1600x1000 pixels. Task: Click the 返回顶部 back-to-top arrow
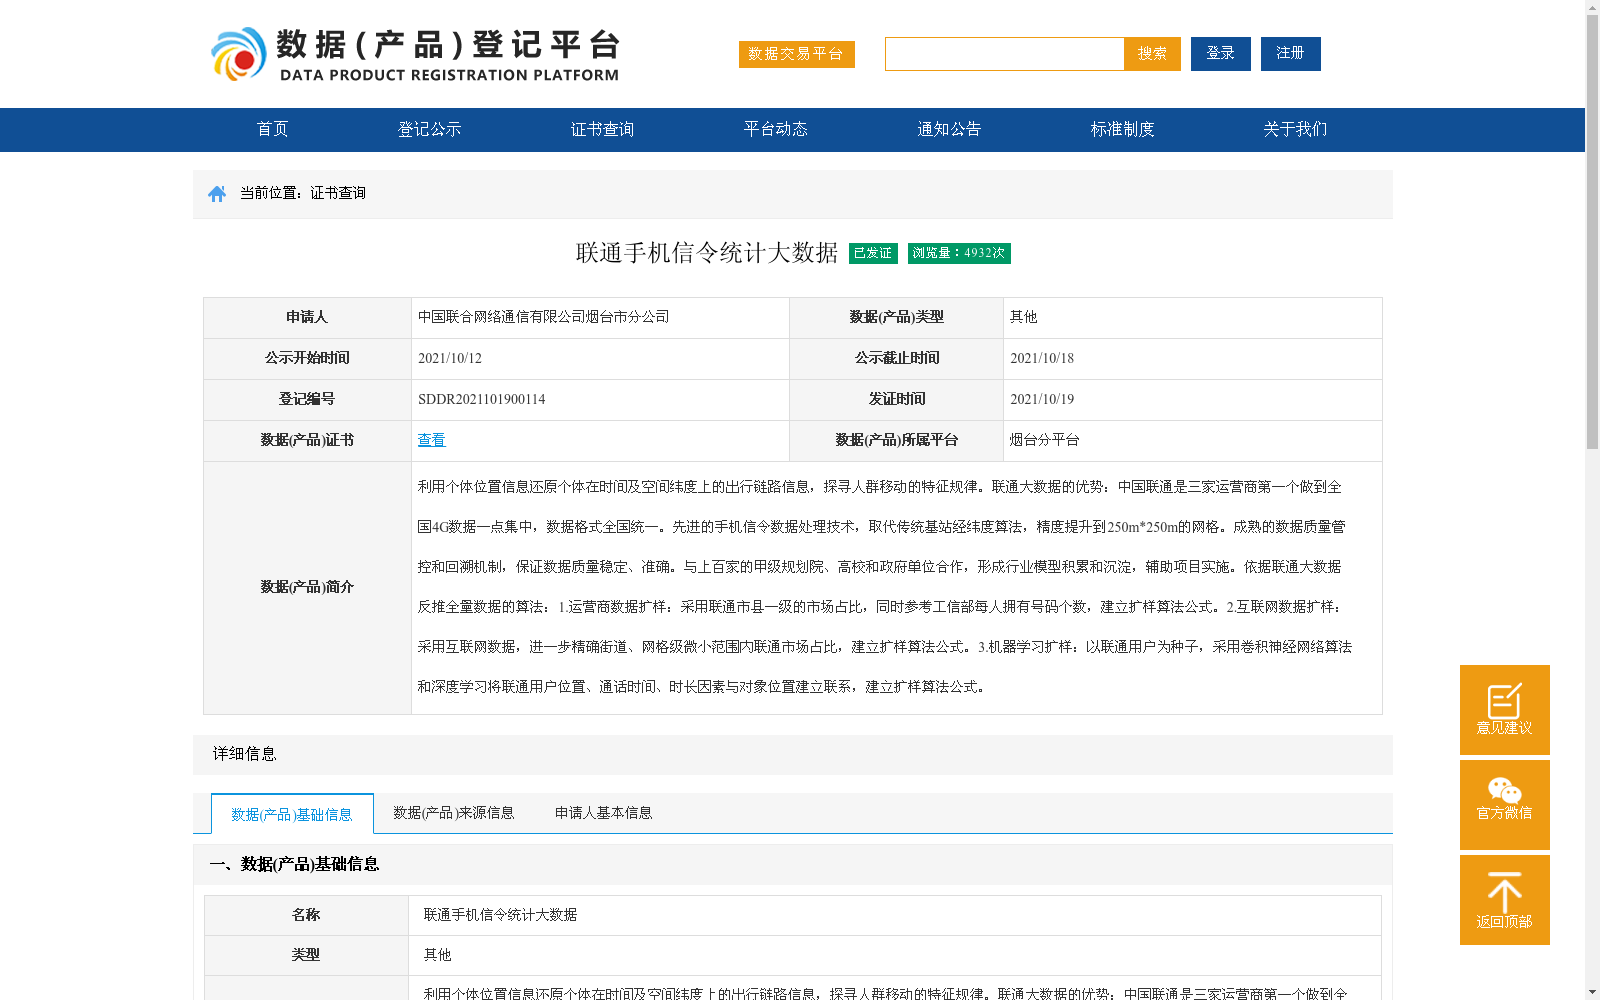pyautogui.click(x=1505, y=899)
